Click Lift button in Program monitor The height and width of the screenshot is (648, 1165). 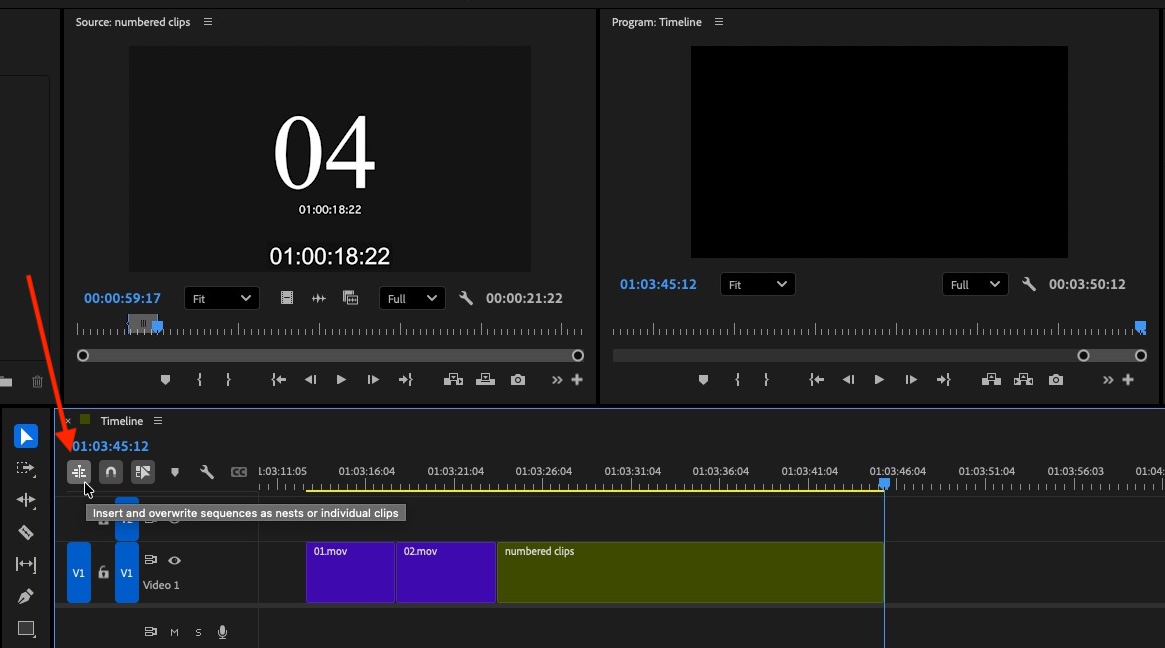point(991,380)
